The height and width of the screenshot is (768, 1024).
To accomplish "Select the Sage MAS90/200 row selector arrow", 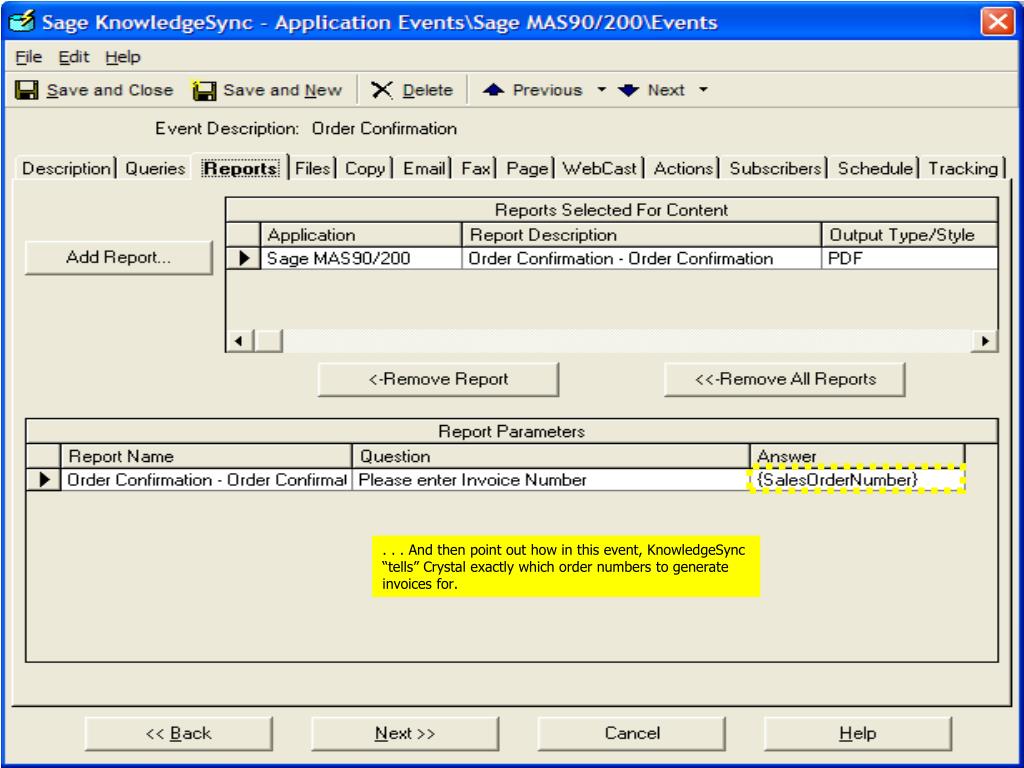I will [243, 258].
